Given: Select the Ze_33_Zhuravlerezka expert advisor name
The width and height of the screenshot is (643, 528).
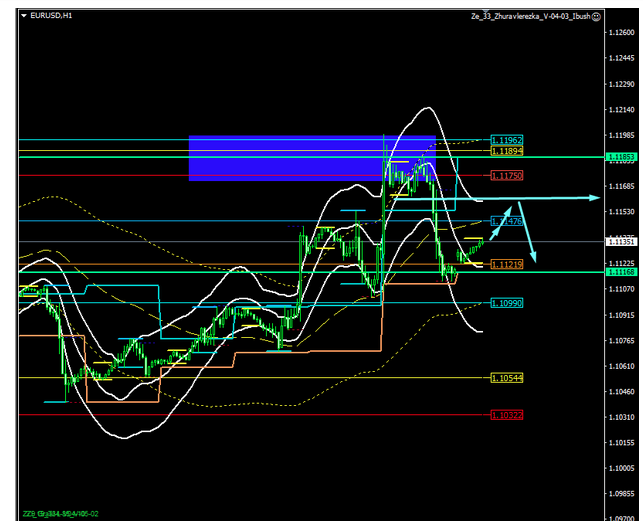Looking at the screenshot, I should (530, 16).
